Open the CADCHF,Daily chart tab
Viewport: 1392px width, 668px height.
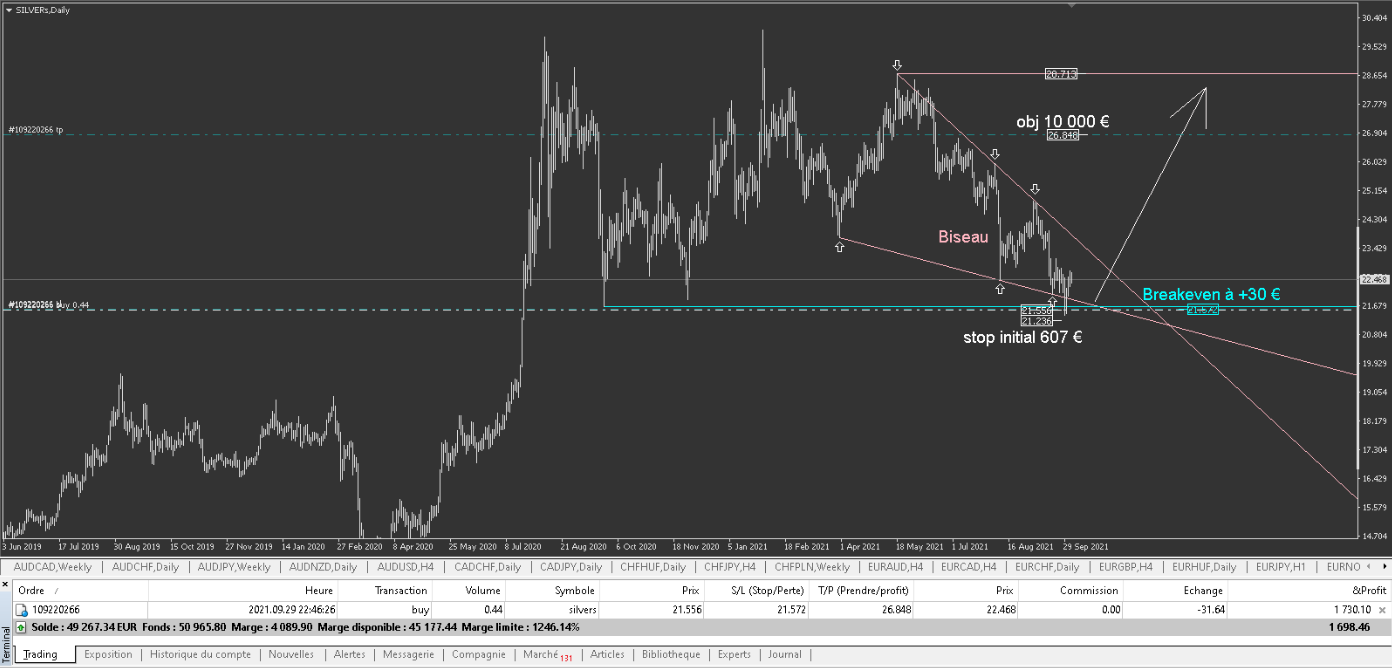pos(487,567)
